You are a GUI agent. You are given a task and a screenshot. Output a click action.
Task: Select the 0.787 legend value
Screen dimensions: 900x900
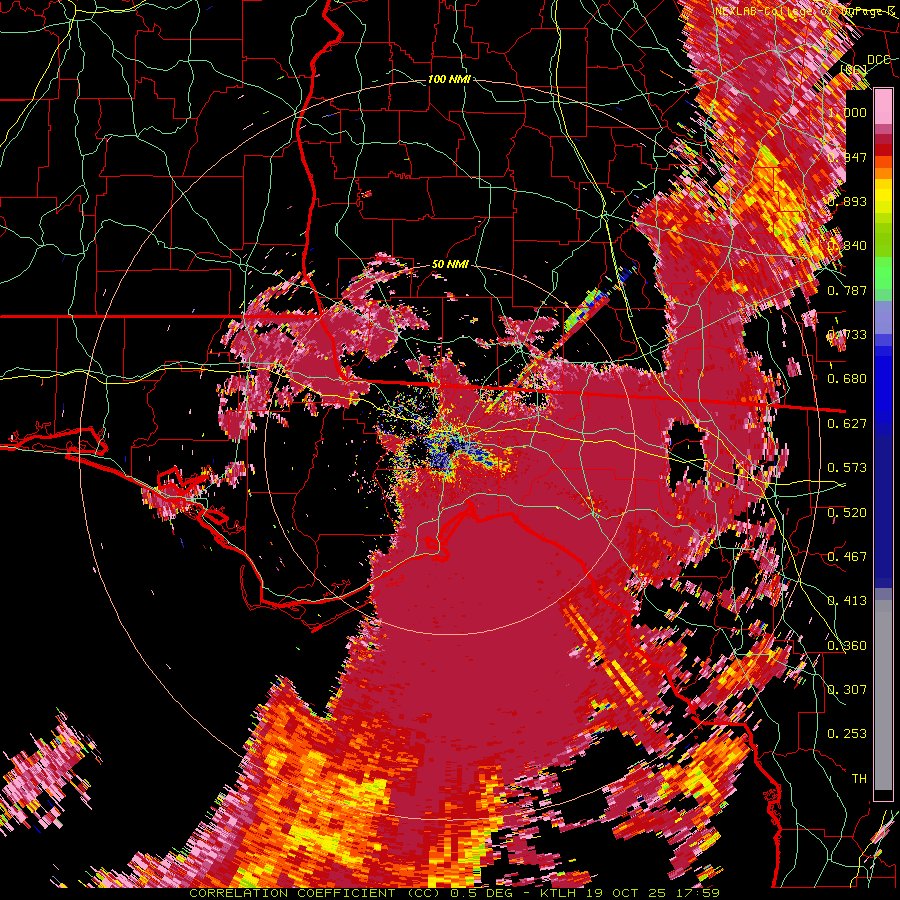[x=847, y=290]
